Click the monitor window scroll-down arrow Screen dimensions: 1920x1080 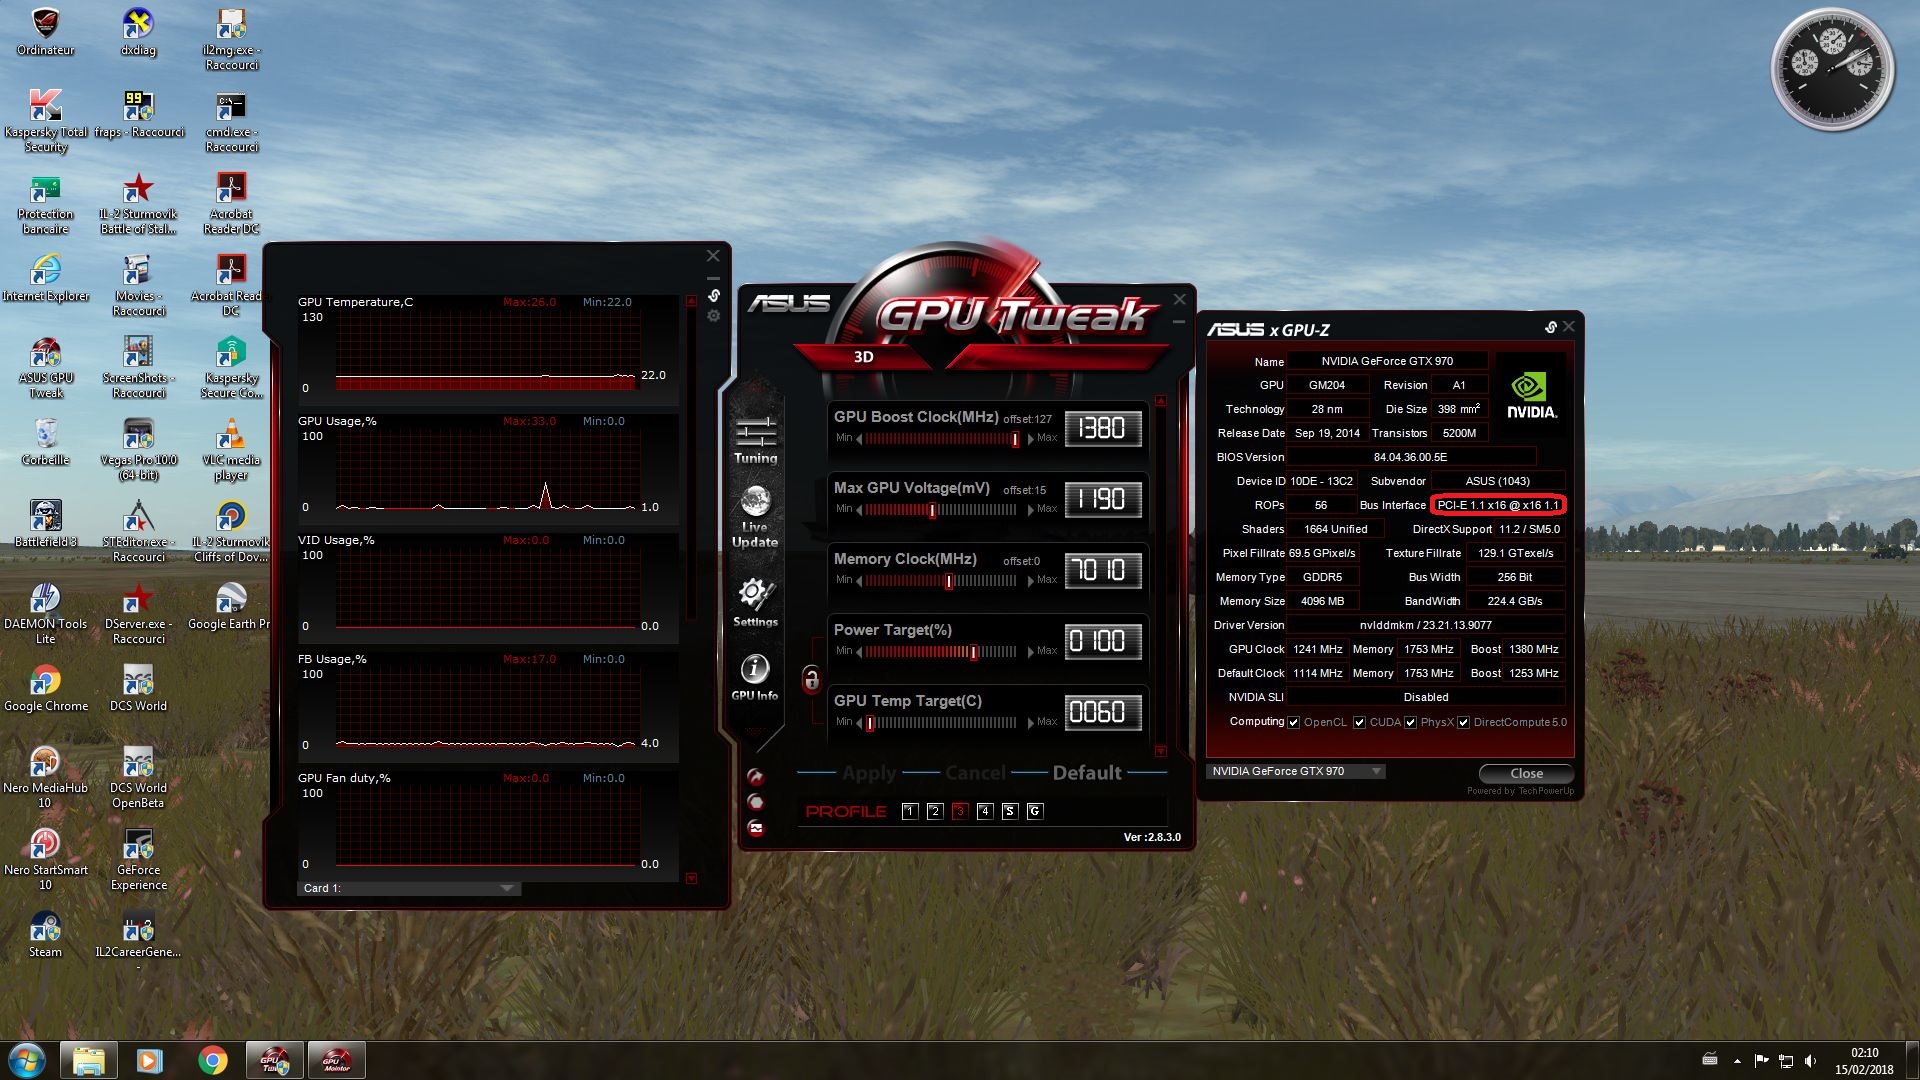691,878
